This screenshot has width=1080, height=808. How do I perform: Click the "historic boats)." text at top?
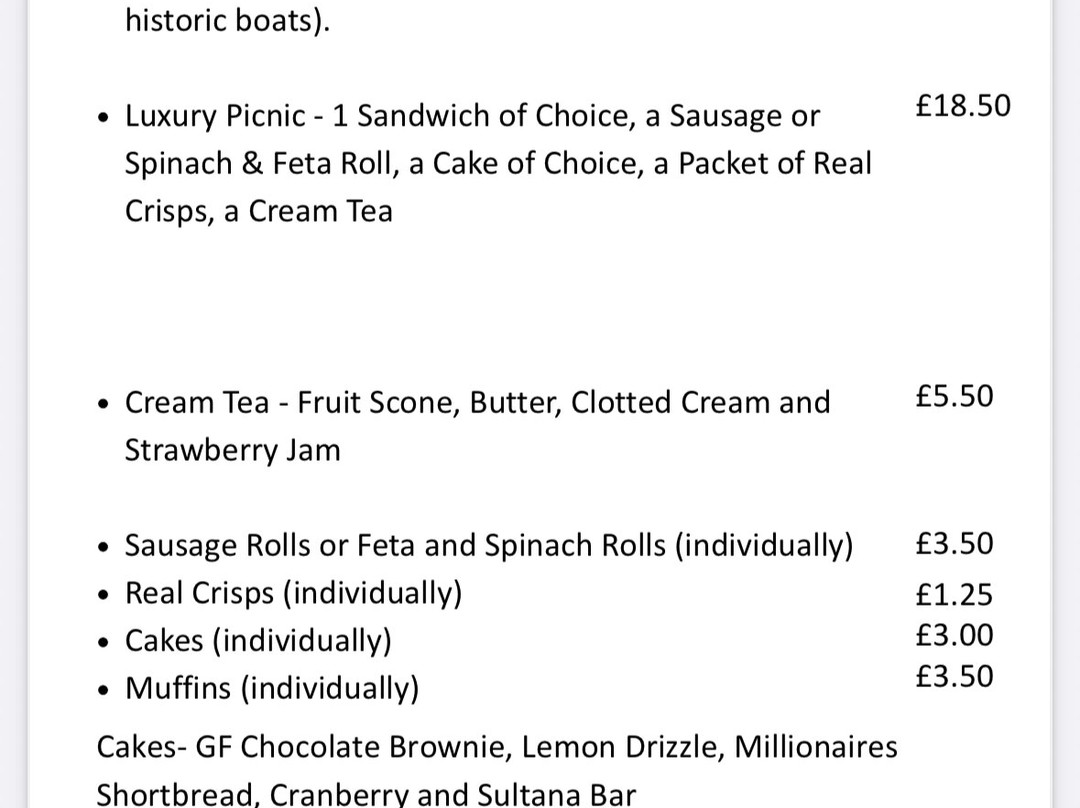[x=227, y=21]
